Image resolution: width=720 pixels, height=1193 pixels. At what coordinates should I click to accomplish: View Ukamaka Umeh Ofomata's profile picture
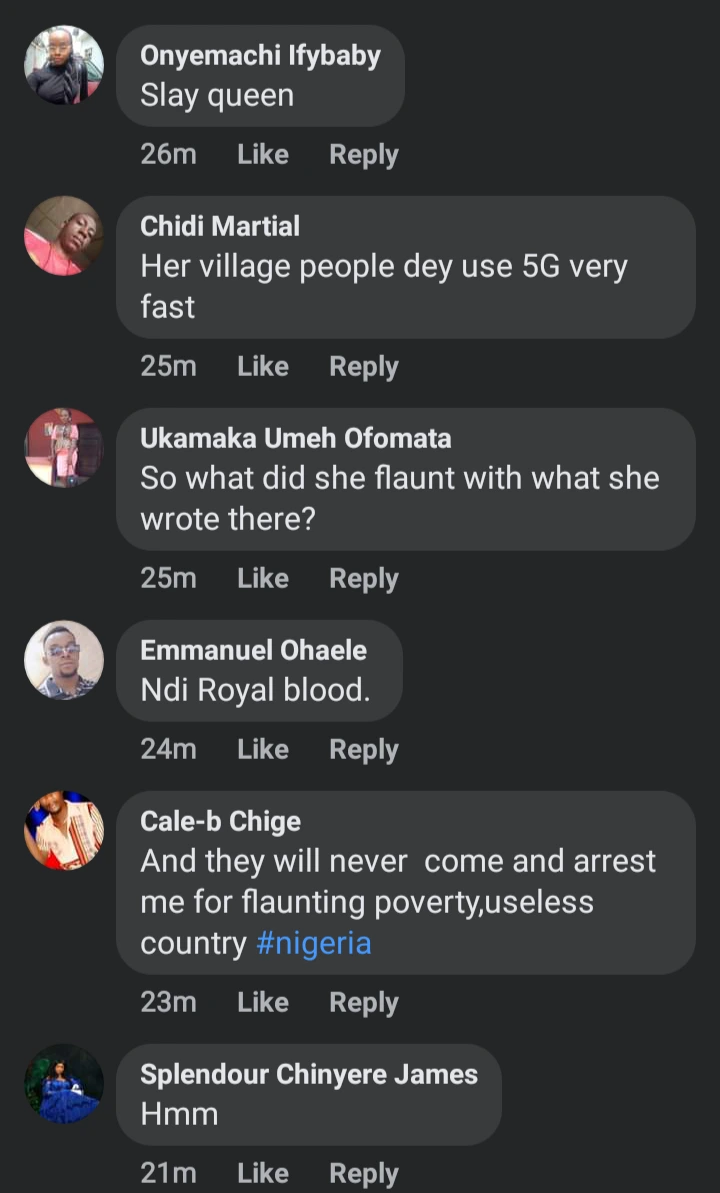pyautogui.click(x=64, y=448)
